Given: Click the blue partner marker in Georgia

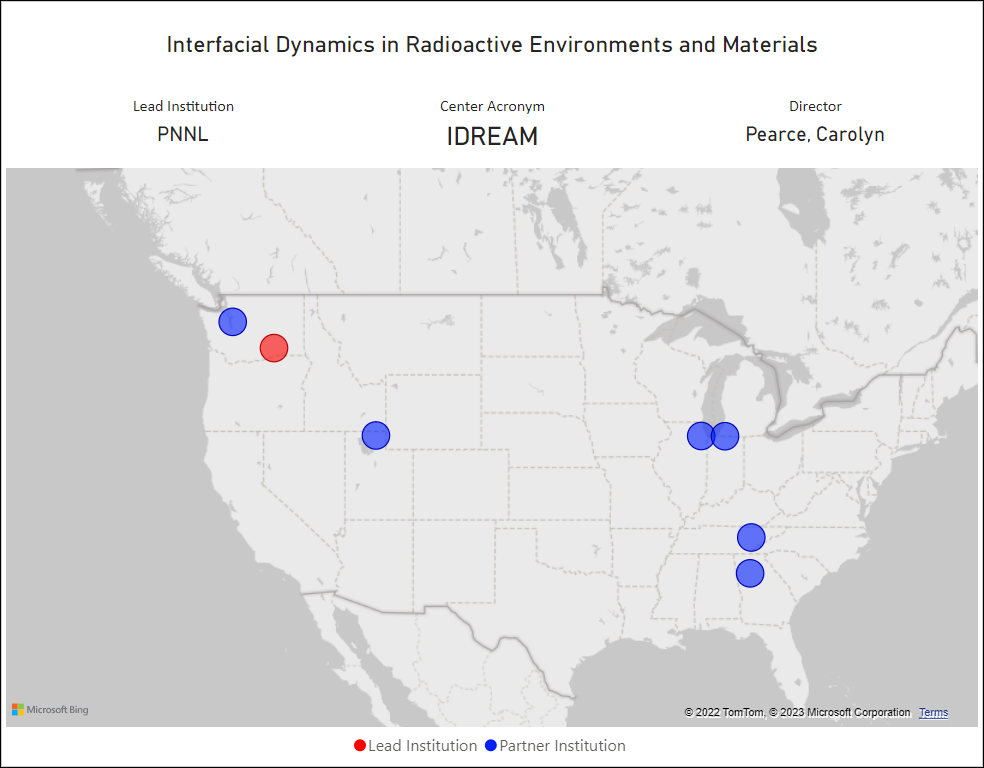Looking at the screenshot, I should point(749,573).
